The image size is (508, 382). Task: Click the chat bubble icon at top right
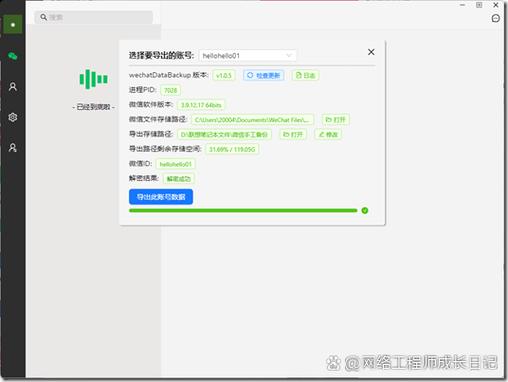pyautogui.click(x=496, y=18)
